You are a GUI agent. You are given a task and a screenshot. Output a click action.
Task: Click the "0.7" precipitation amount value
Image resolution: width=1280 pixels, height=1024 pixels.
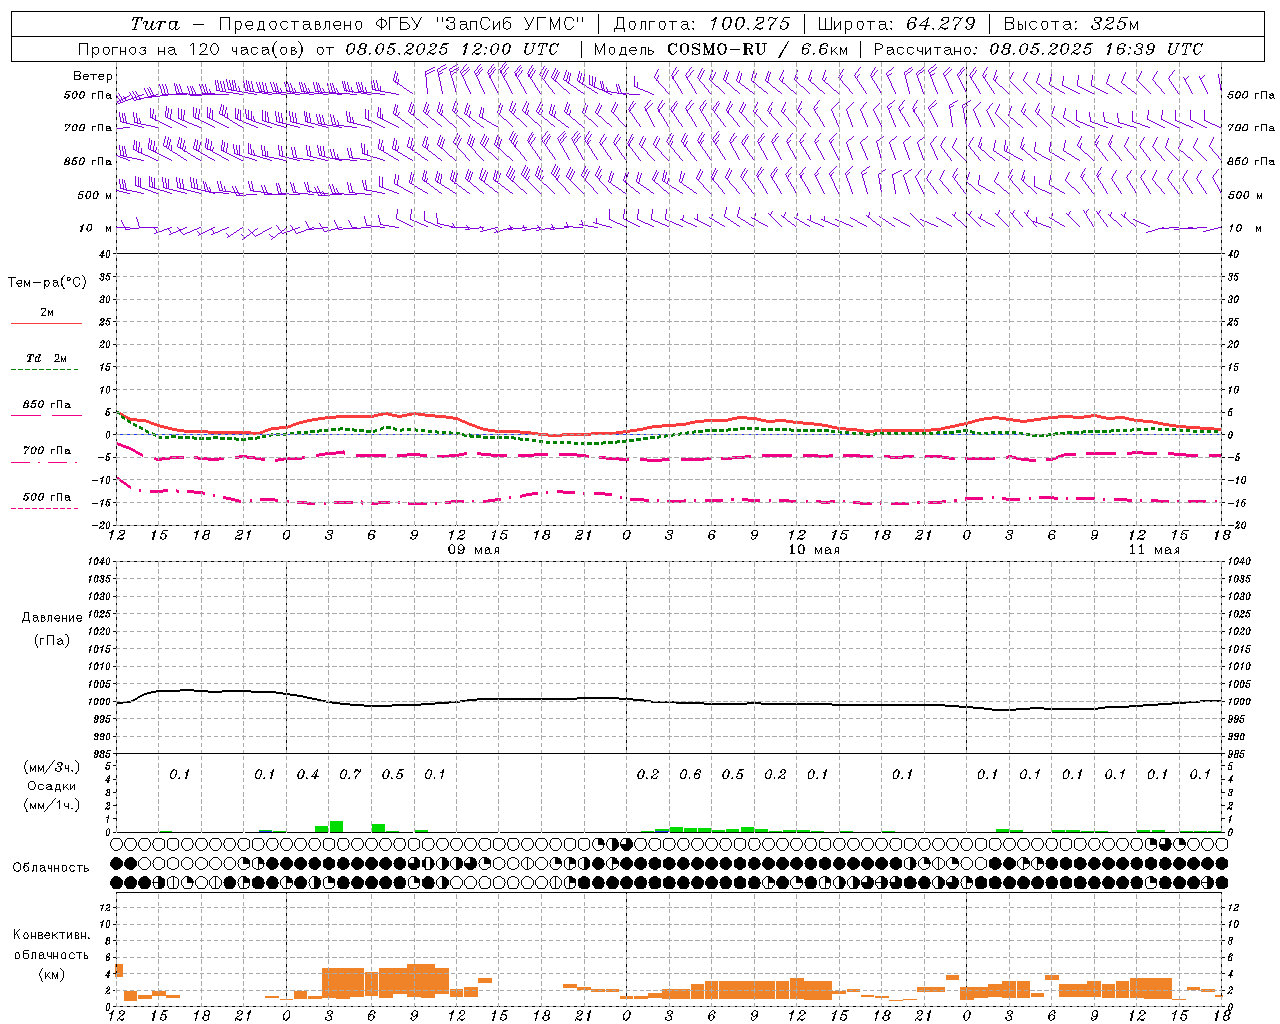tap(350, 775)
